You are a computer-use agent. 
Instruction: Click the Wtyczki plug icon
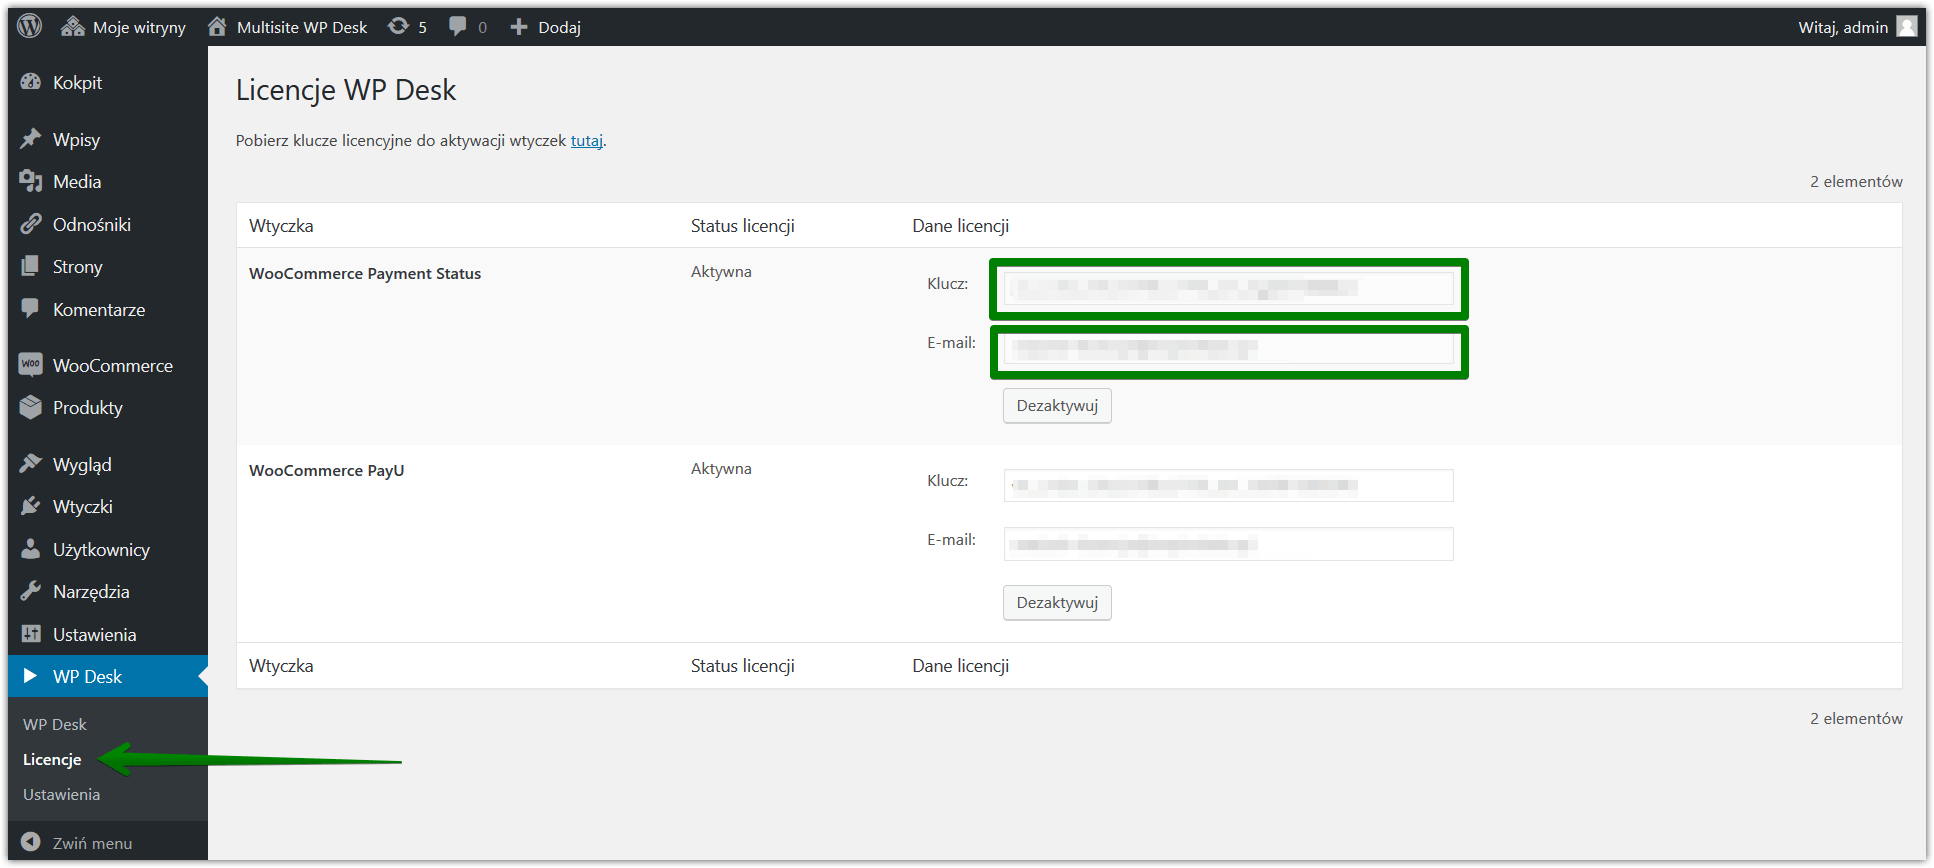coord(31,506)
